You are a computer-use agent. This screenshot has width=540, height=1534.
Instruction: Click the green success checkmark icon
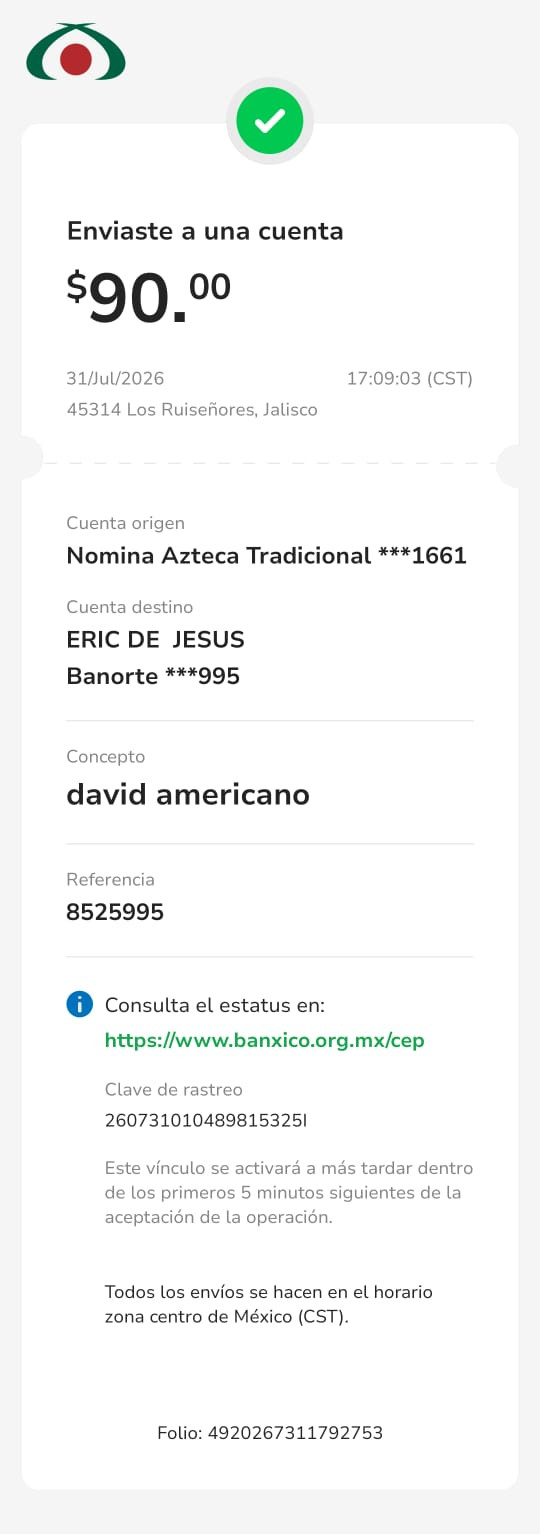click(270, 121)
